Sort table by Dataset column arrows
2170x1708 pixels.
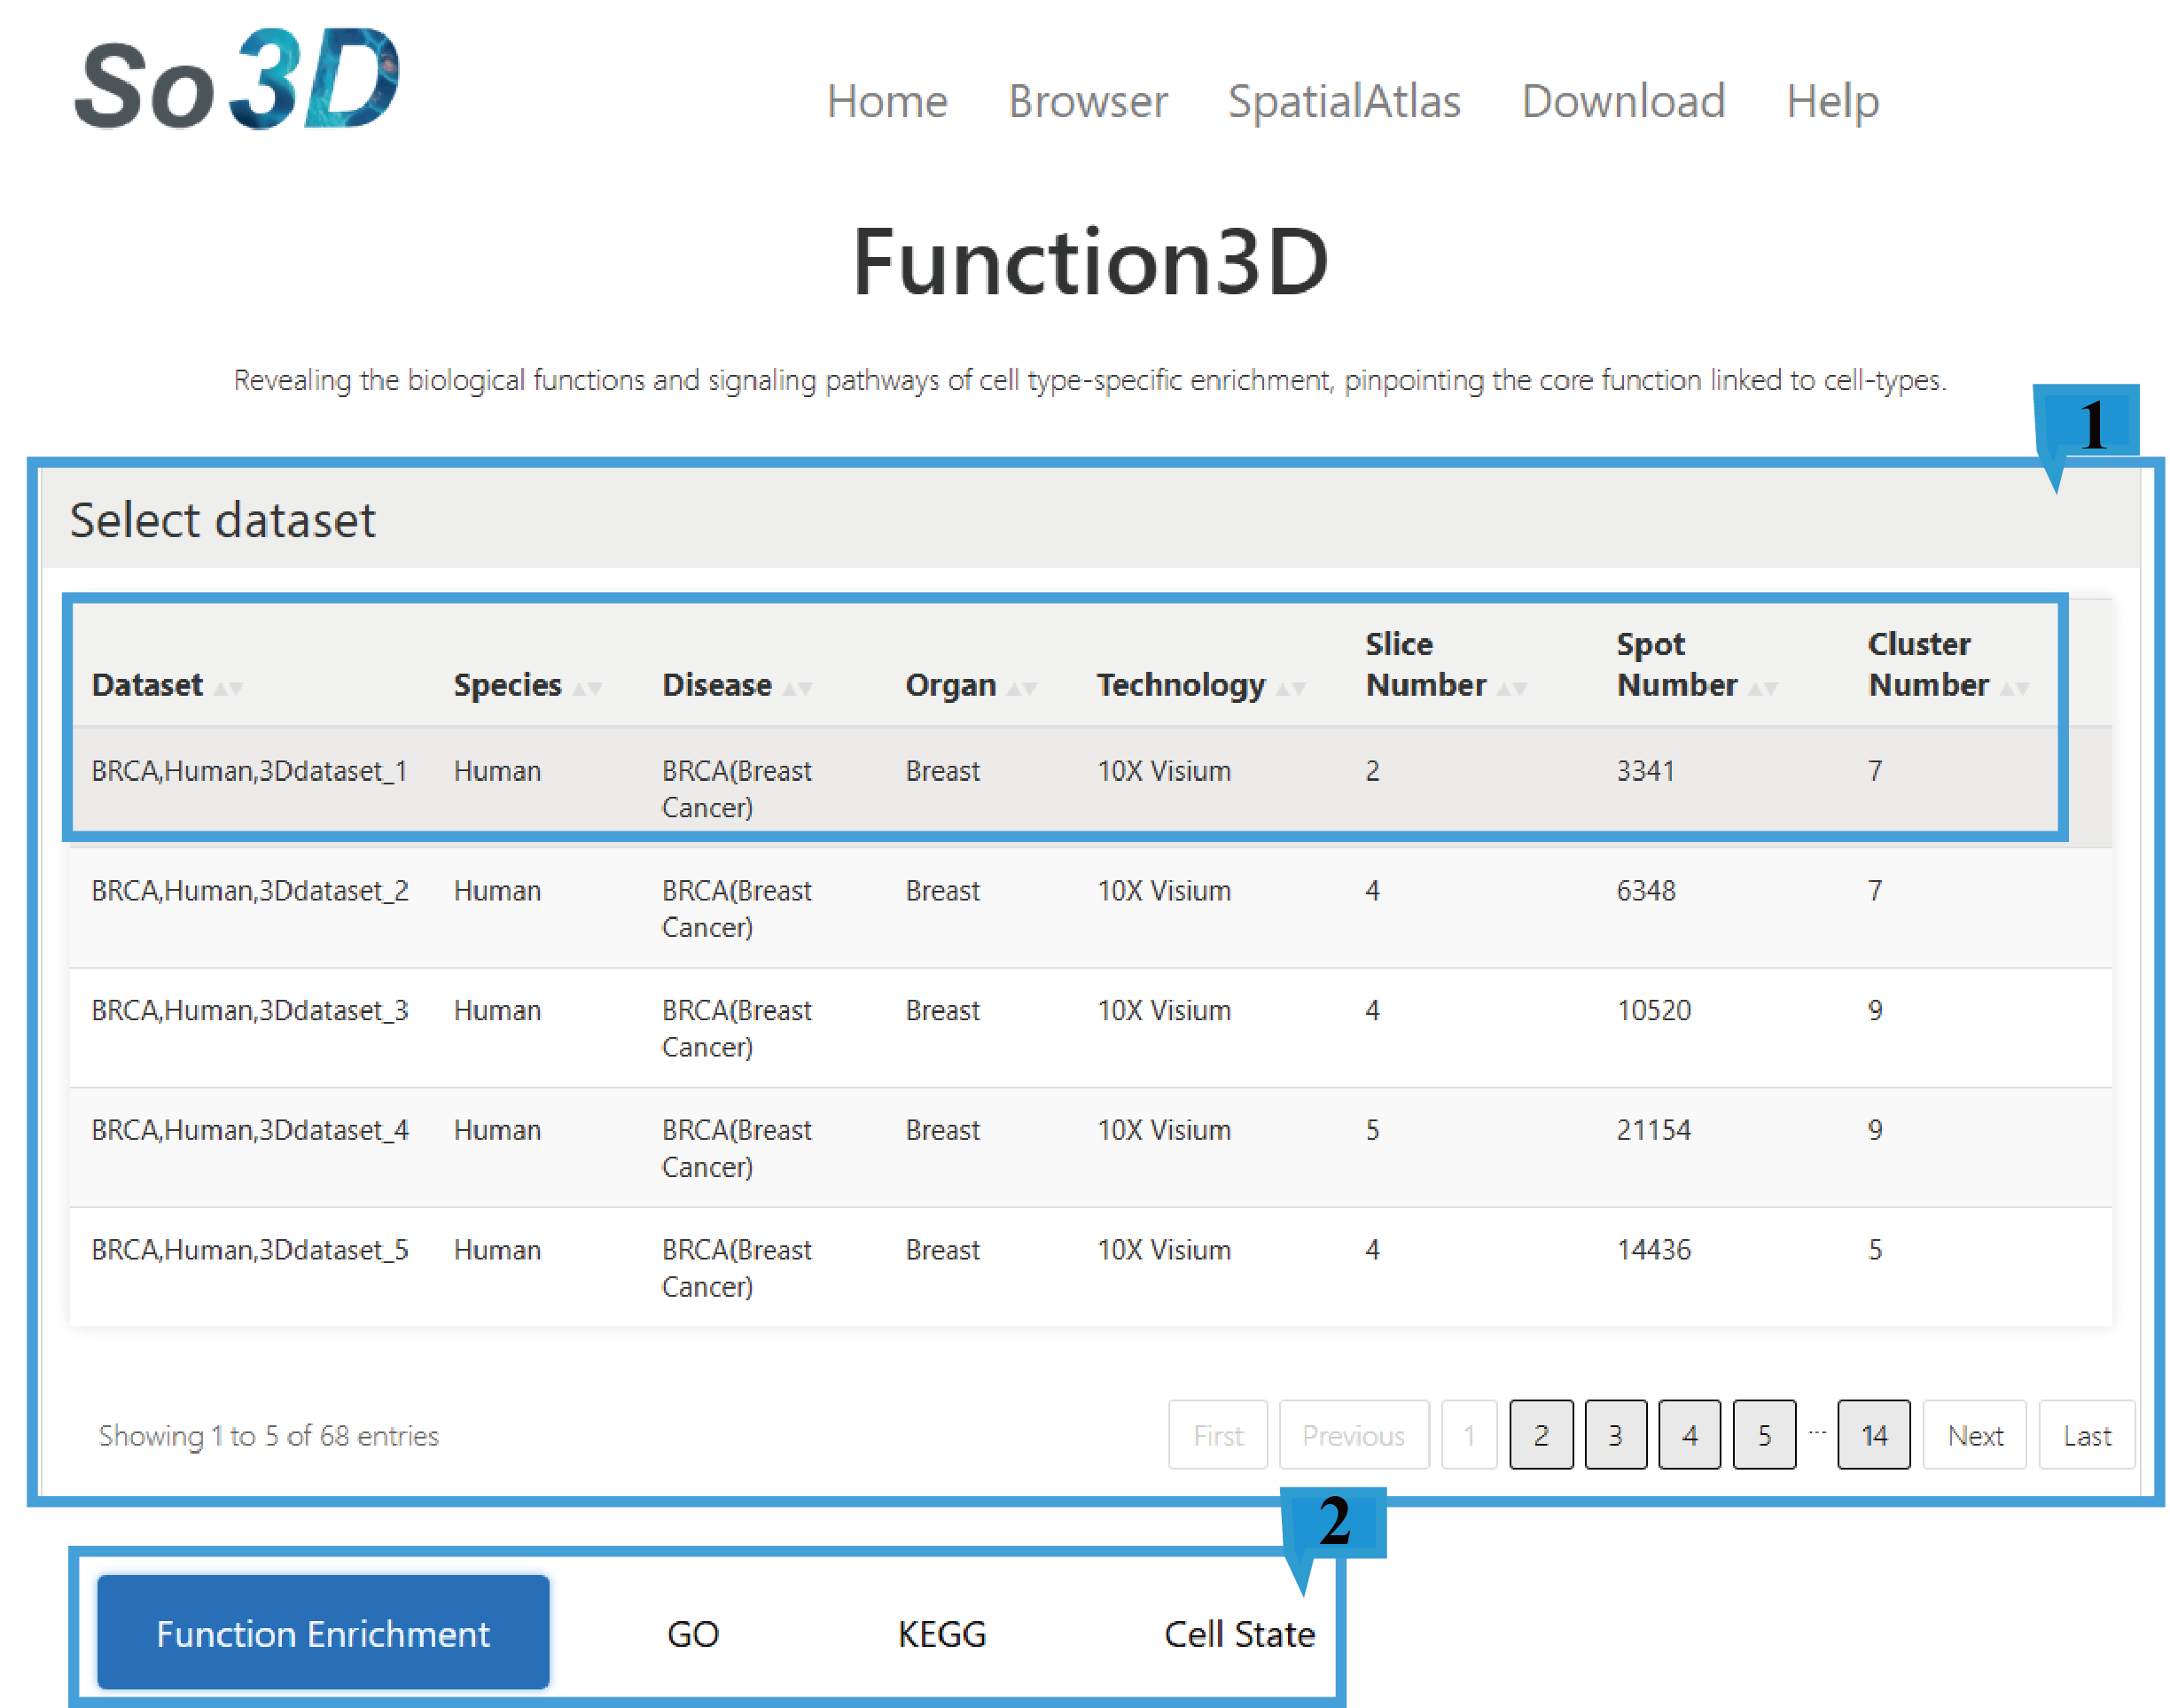click(228, 688)
